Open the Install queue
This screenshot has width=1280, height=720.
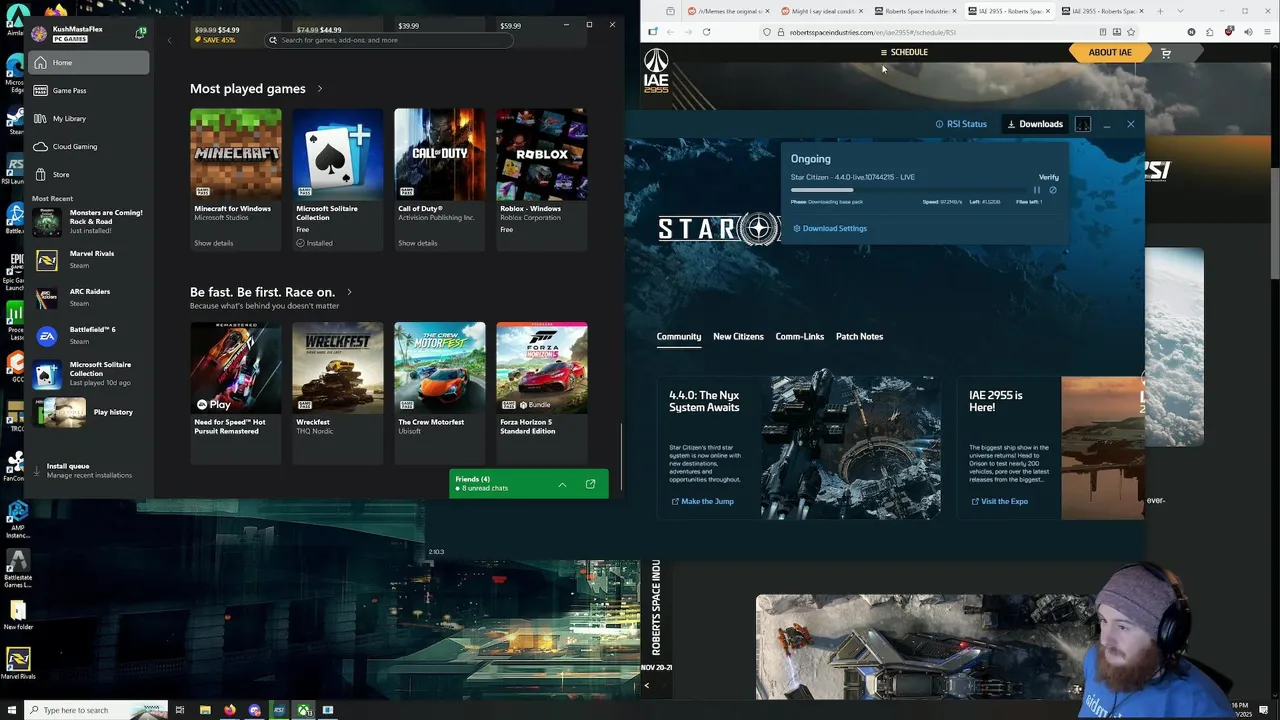[89, 470]
